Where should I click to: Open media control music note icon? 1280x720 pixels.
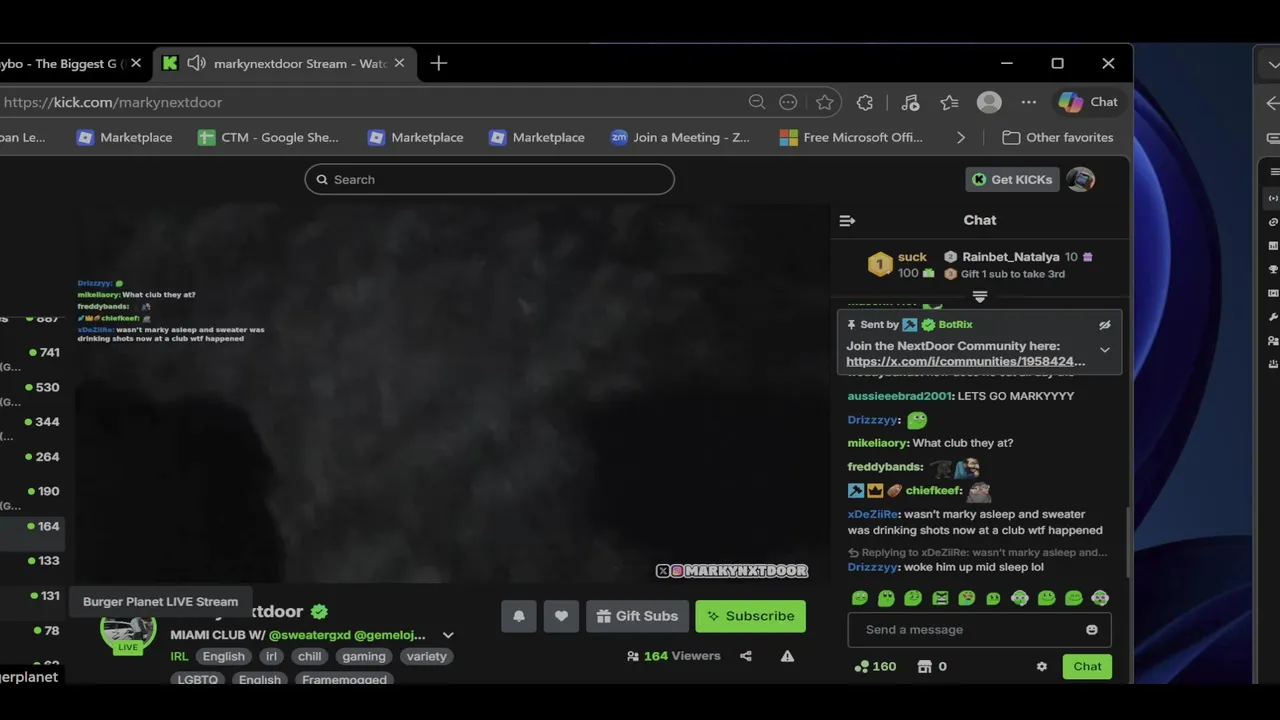910,102
